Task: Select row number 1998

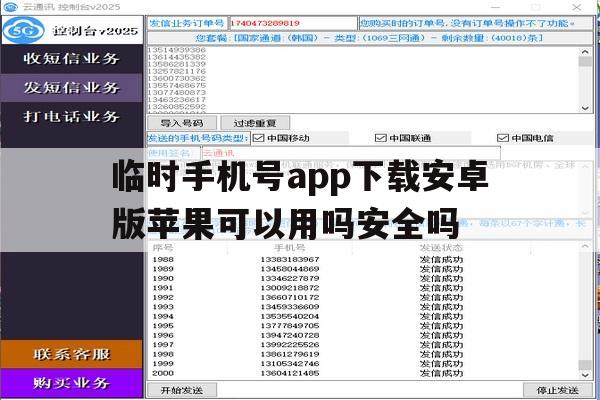Action: 163,354
